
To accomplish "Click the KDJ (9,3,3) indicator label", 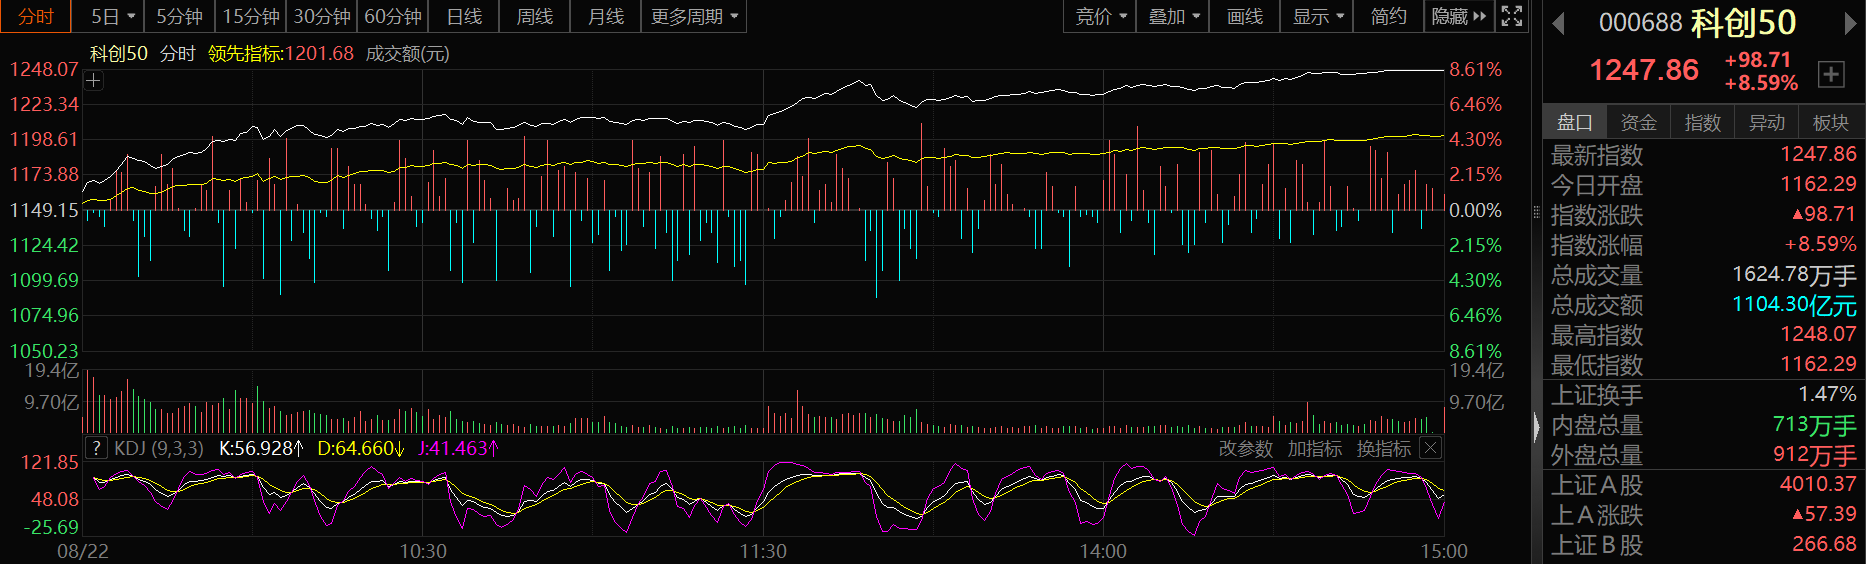I will point(159,448).
